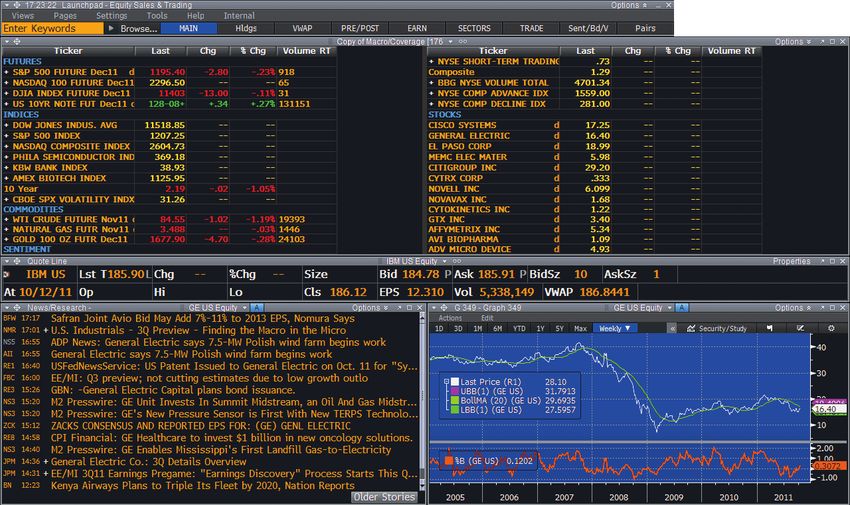This screenshot has width=850, height=505.
Task: Click the play arrow beside Browse
Action: 111,28
